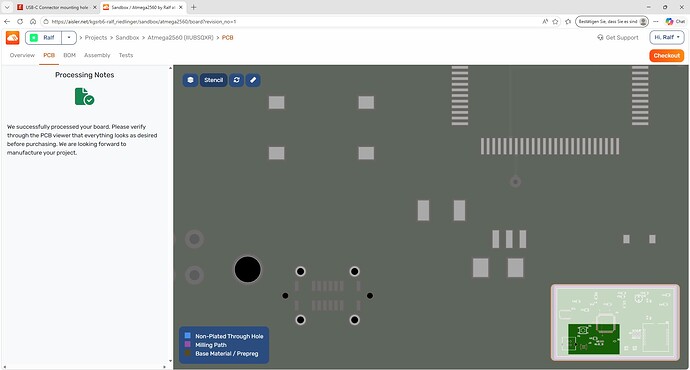This screenshot has height=370, width=690.
Task: Click the scroll down arrow of the notes panel
Action: point(171,361)
